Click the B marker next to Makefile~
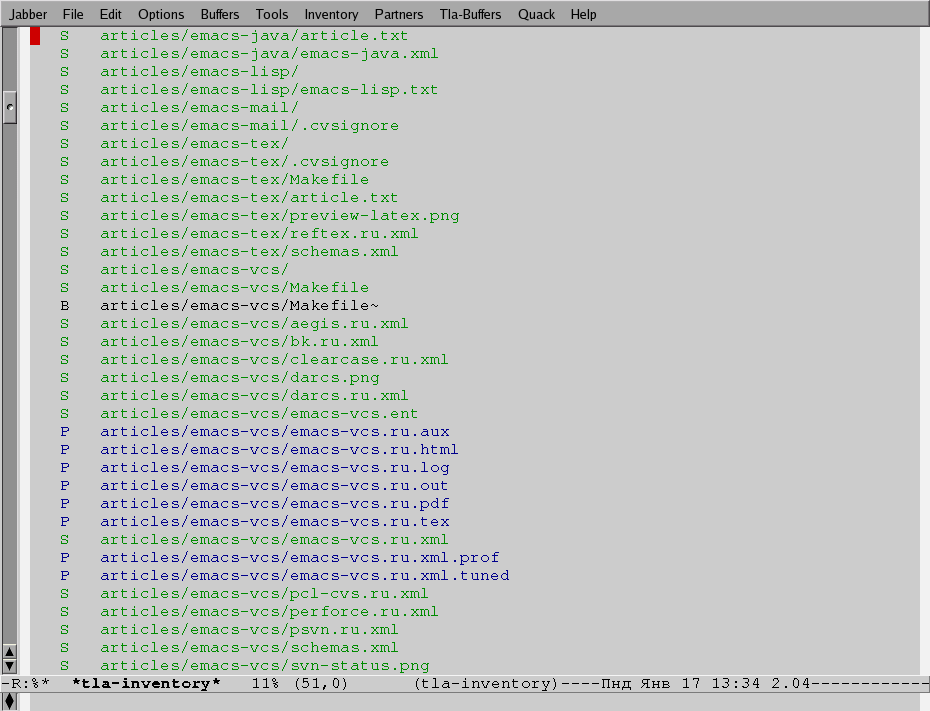 65,306
